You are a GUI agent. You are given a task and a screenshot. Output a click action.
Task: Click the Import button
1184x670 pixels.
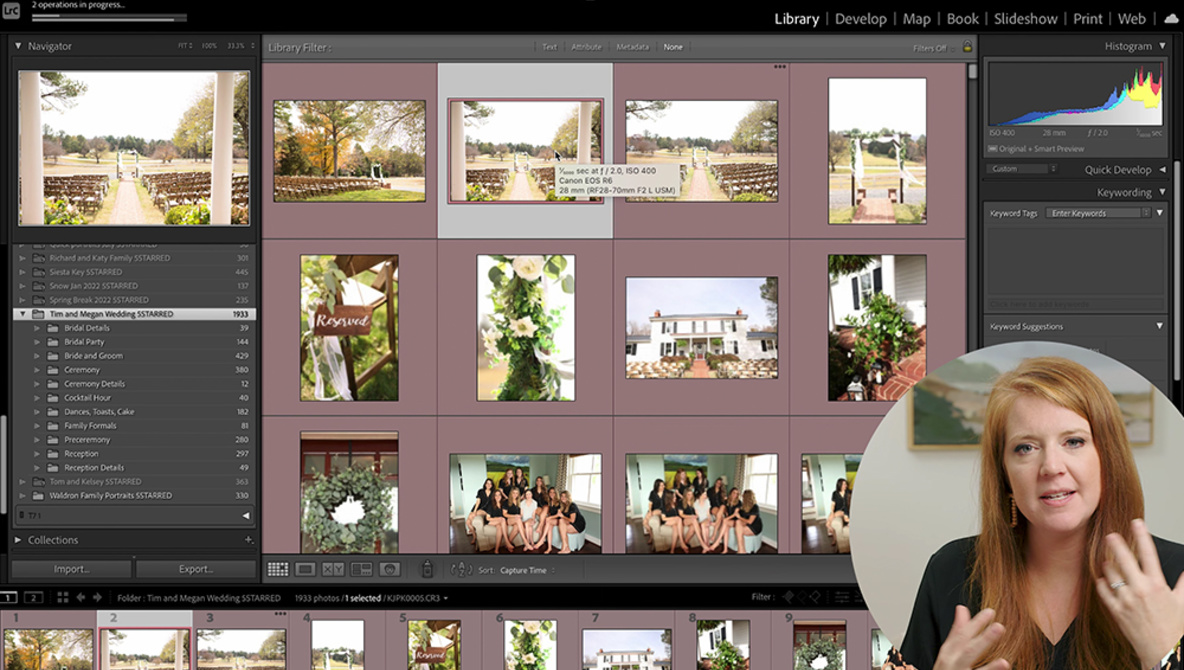click(72, 569)
